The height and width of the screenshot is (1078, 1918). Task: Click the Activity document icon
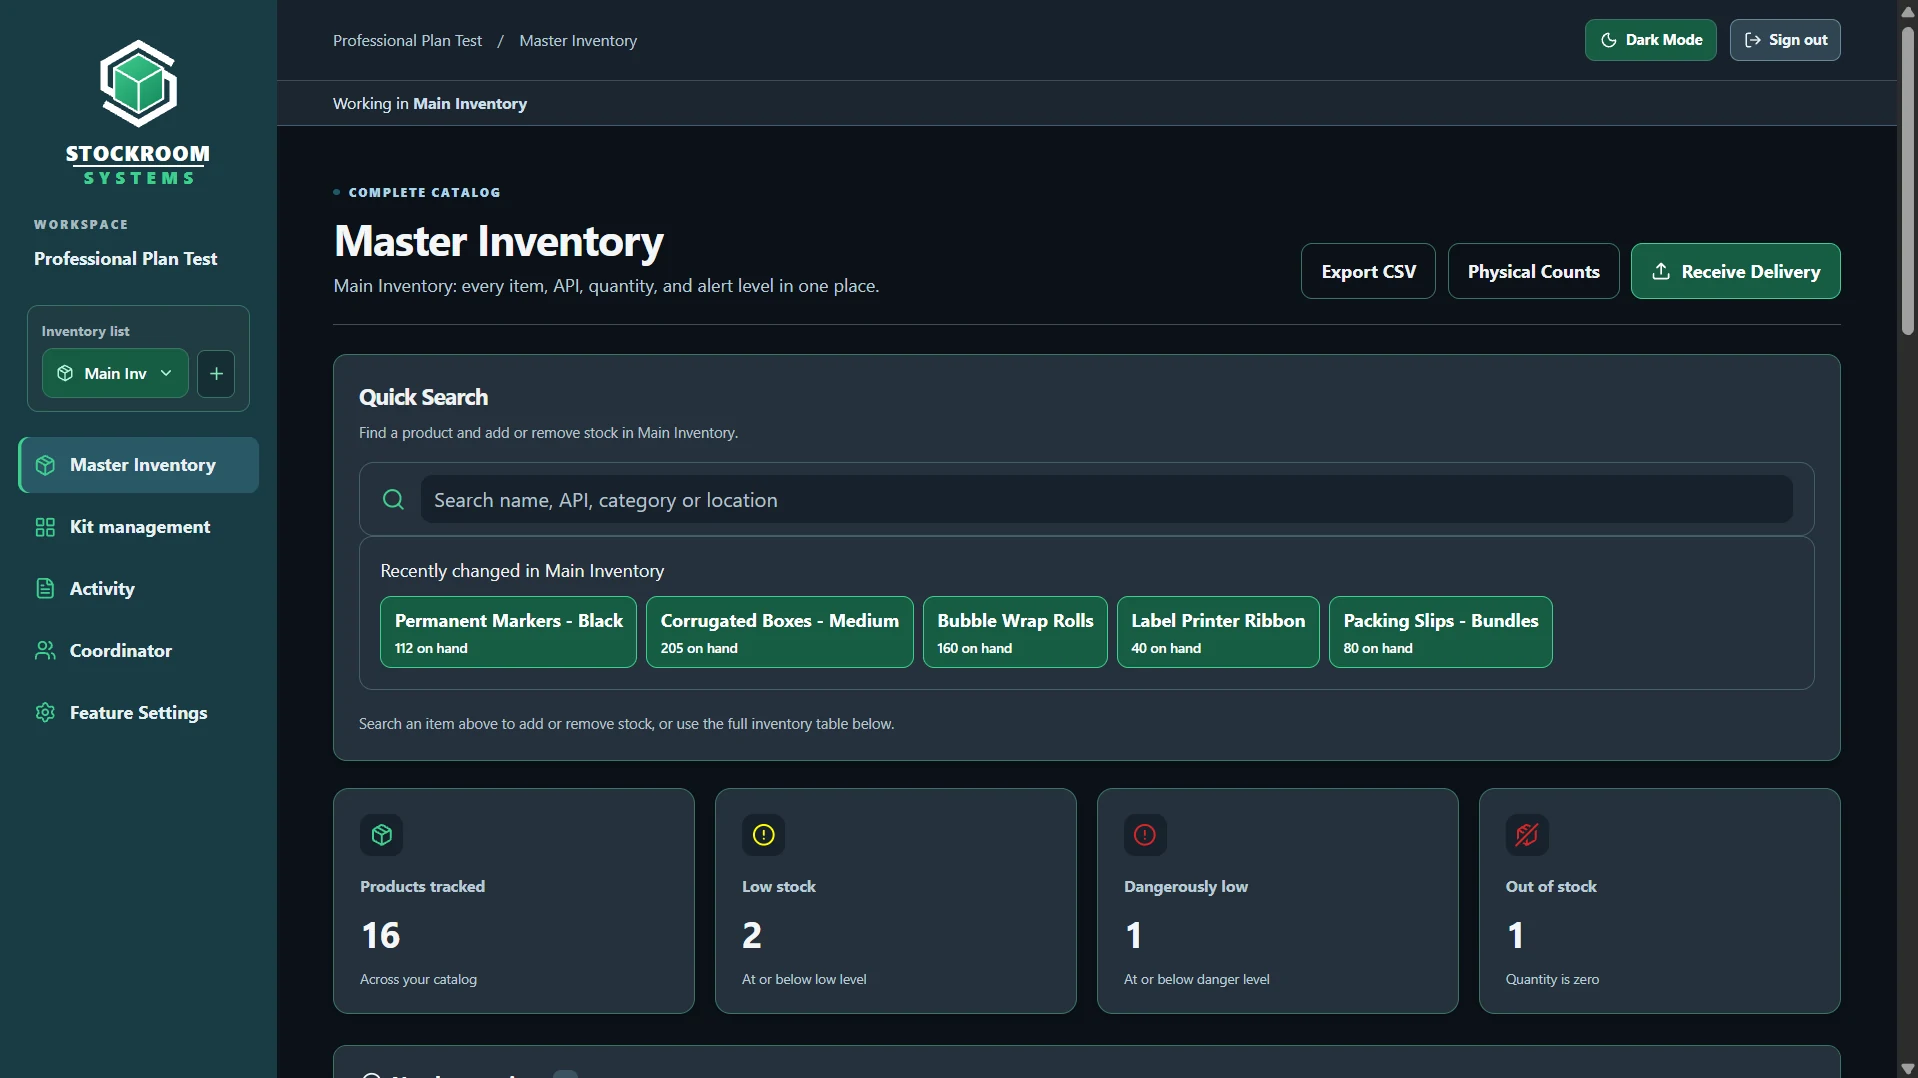[45, 589]
